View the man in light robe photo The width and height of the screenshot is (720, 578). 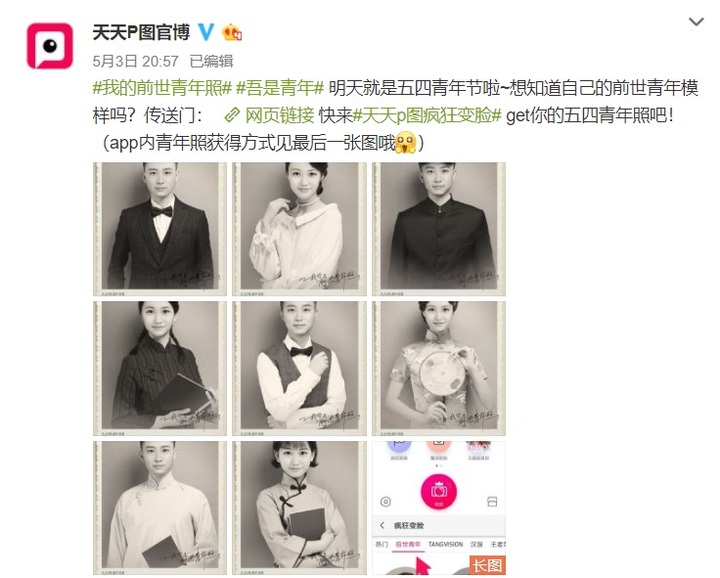[160, 508]
